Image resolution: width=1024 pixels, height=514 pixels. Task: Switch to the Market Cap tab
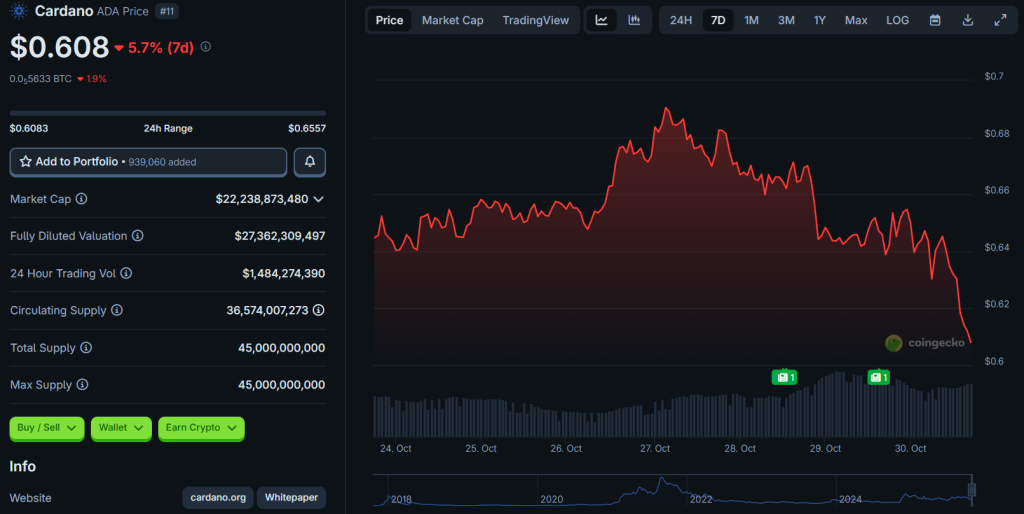click(x=452, y=20)
